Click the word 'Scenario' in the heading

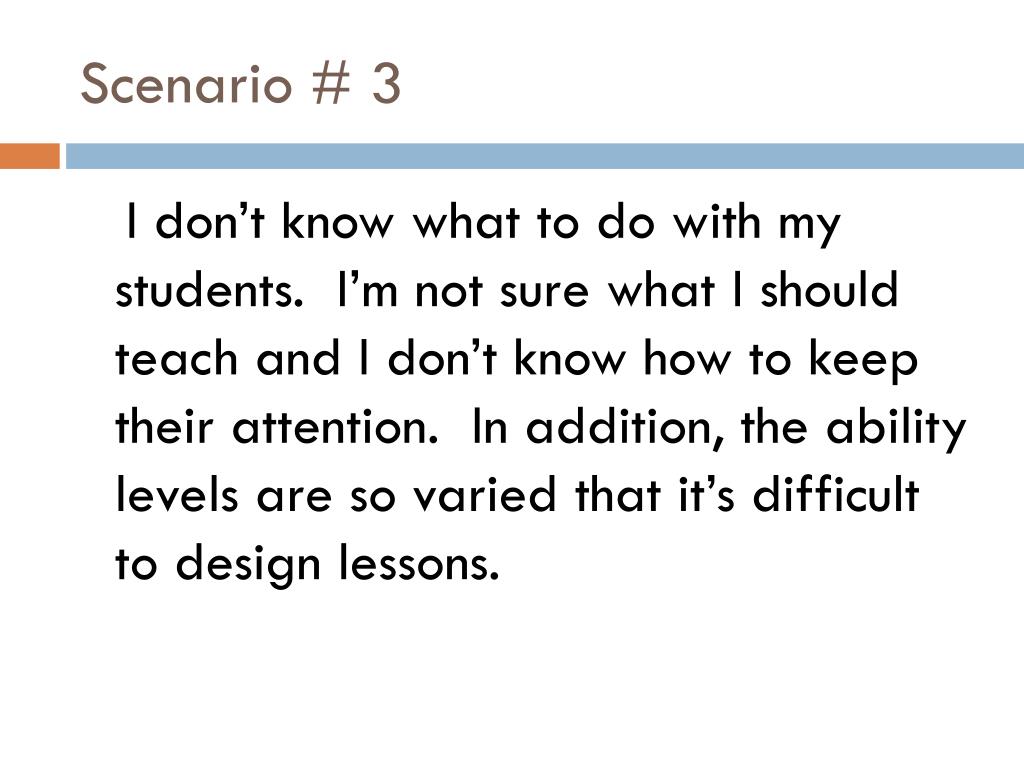pyautogui.click(x=185, y=84)
